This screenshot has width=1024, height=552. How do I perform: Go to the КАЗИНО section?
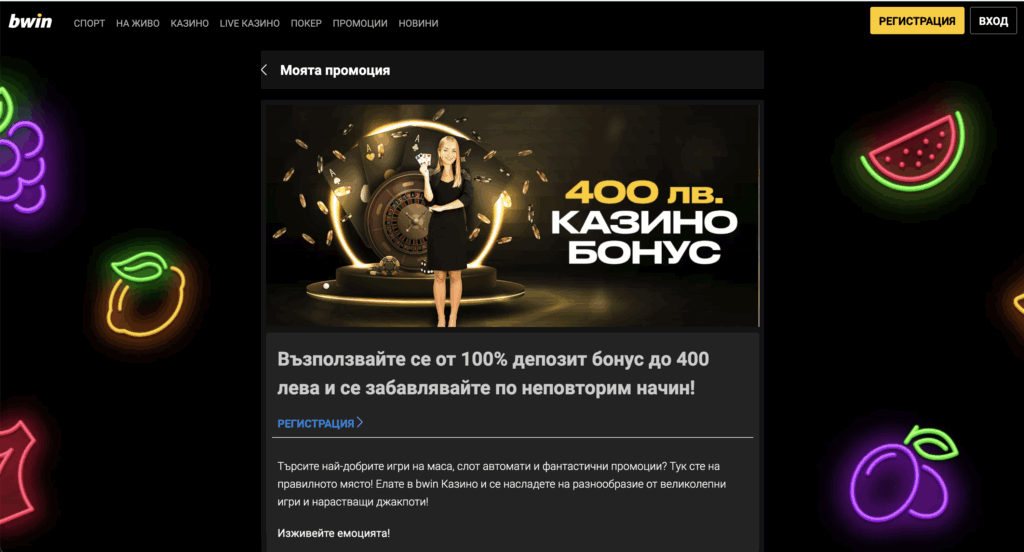(x=189, y=23)
